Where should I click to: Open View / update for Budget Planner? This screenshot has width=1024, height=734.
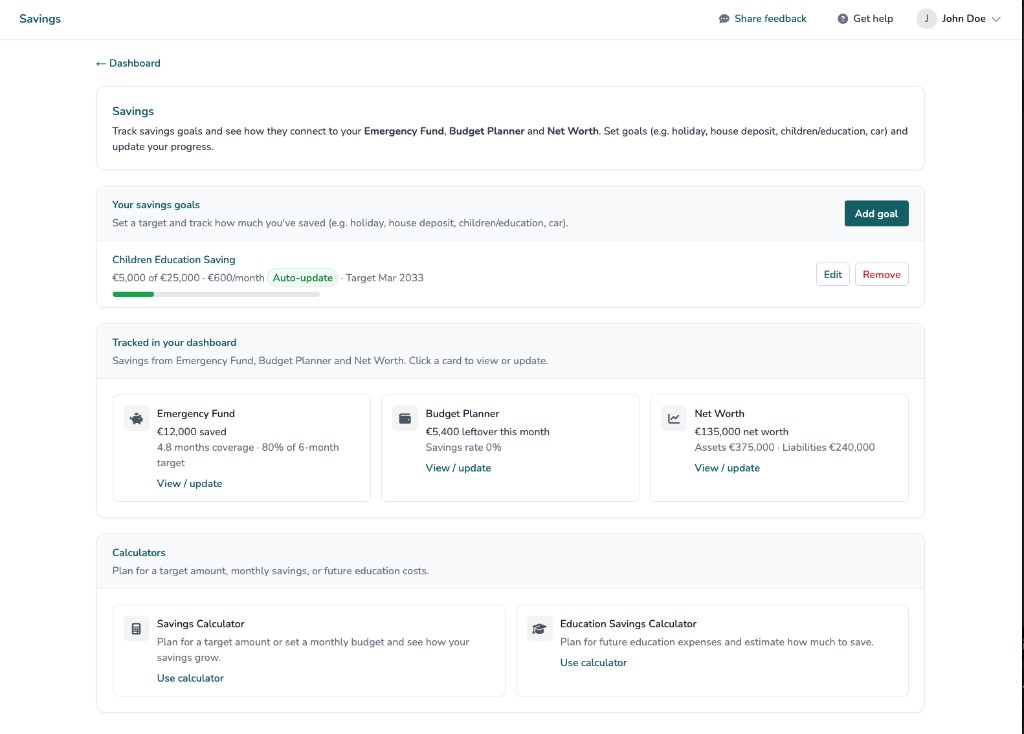click(458, 467)
